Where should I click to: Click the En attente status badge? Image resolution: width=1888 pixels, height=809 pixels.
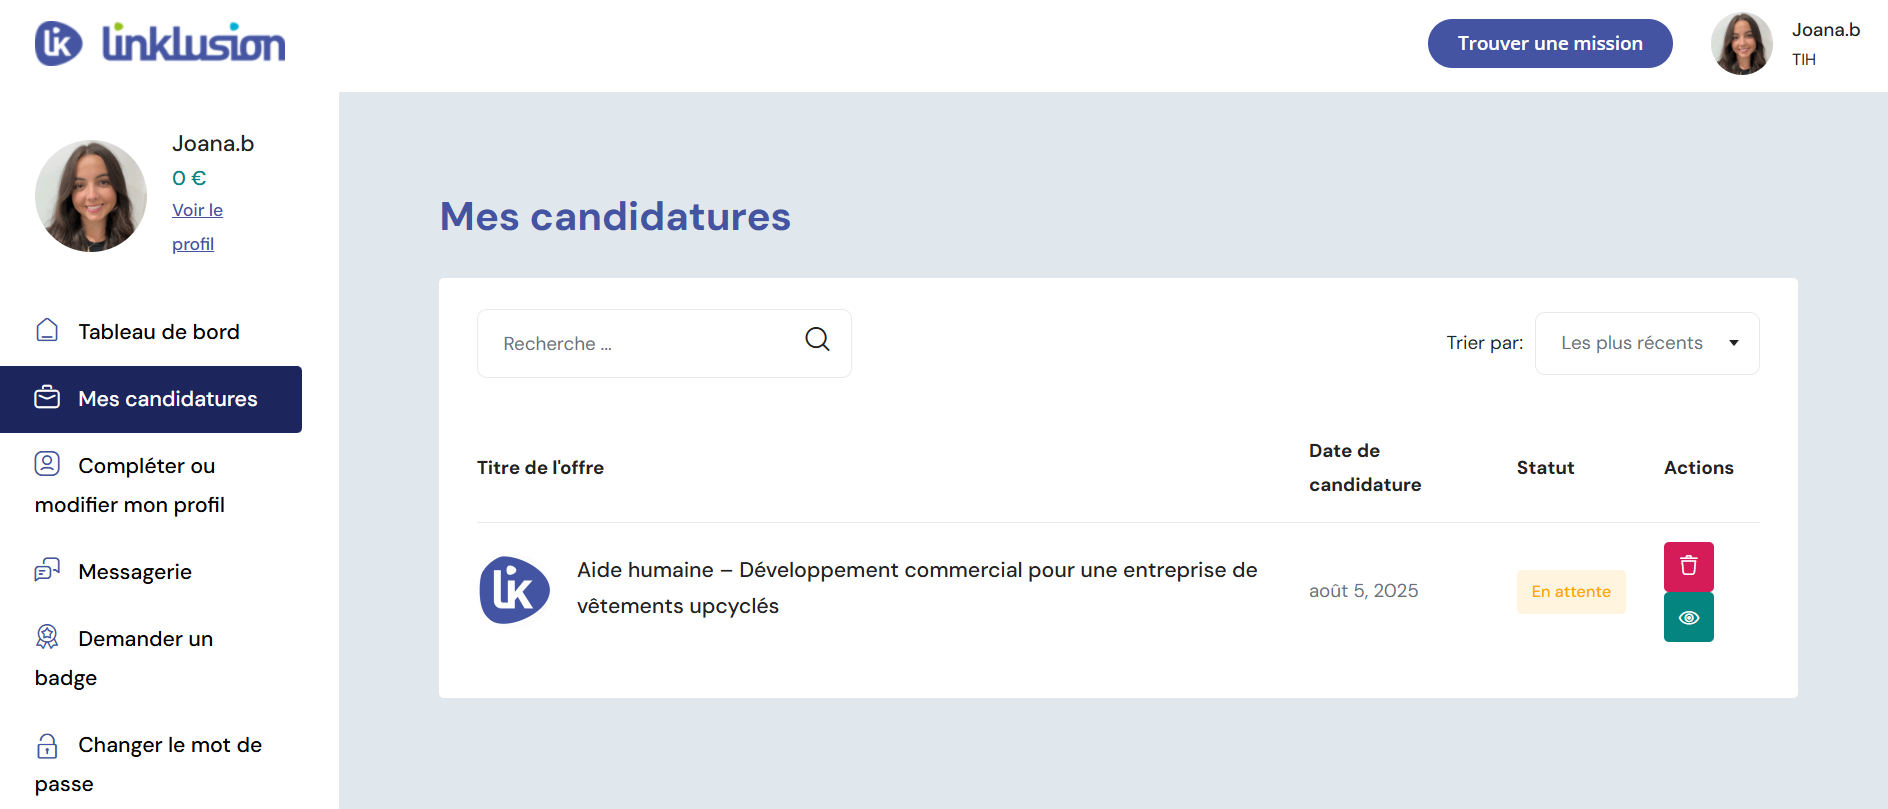(1571, 592)
